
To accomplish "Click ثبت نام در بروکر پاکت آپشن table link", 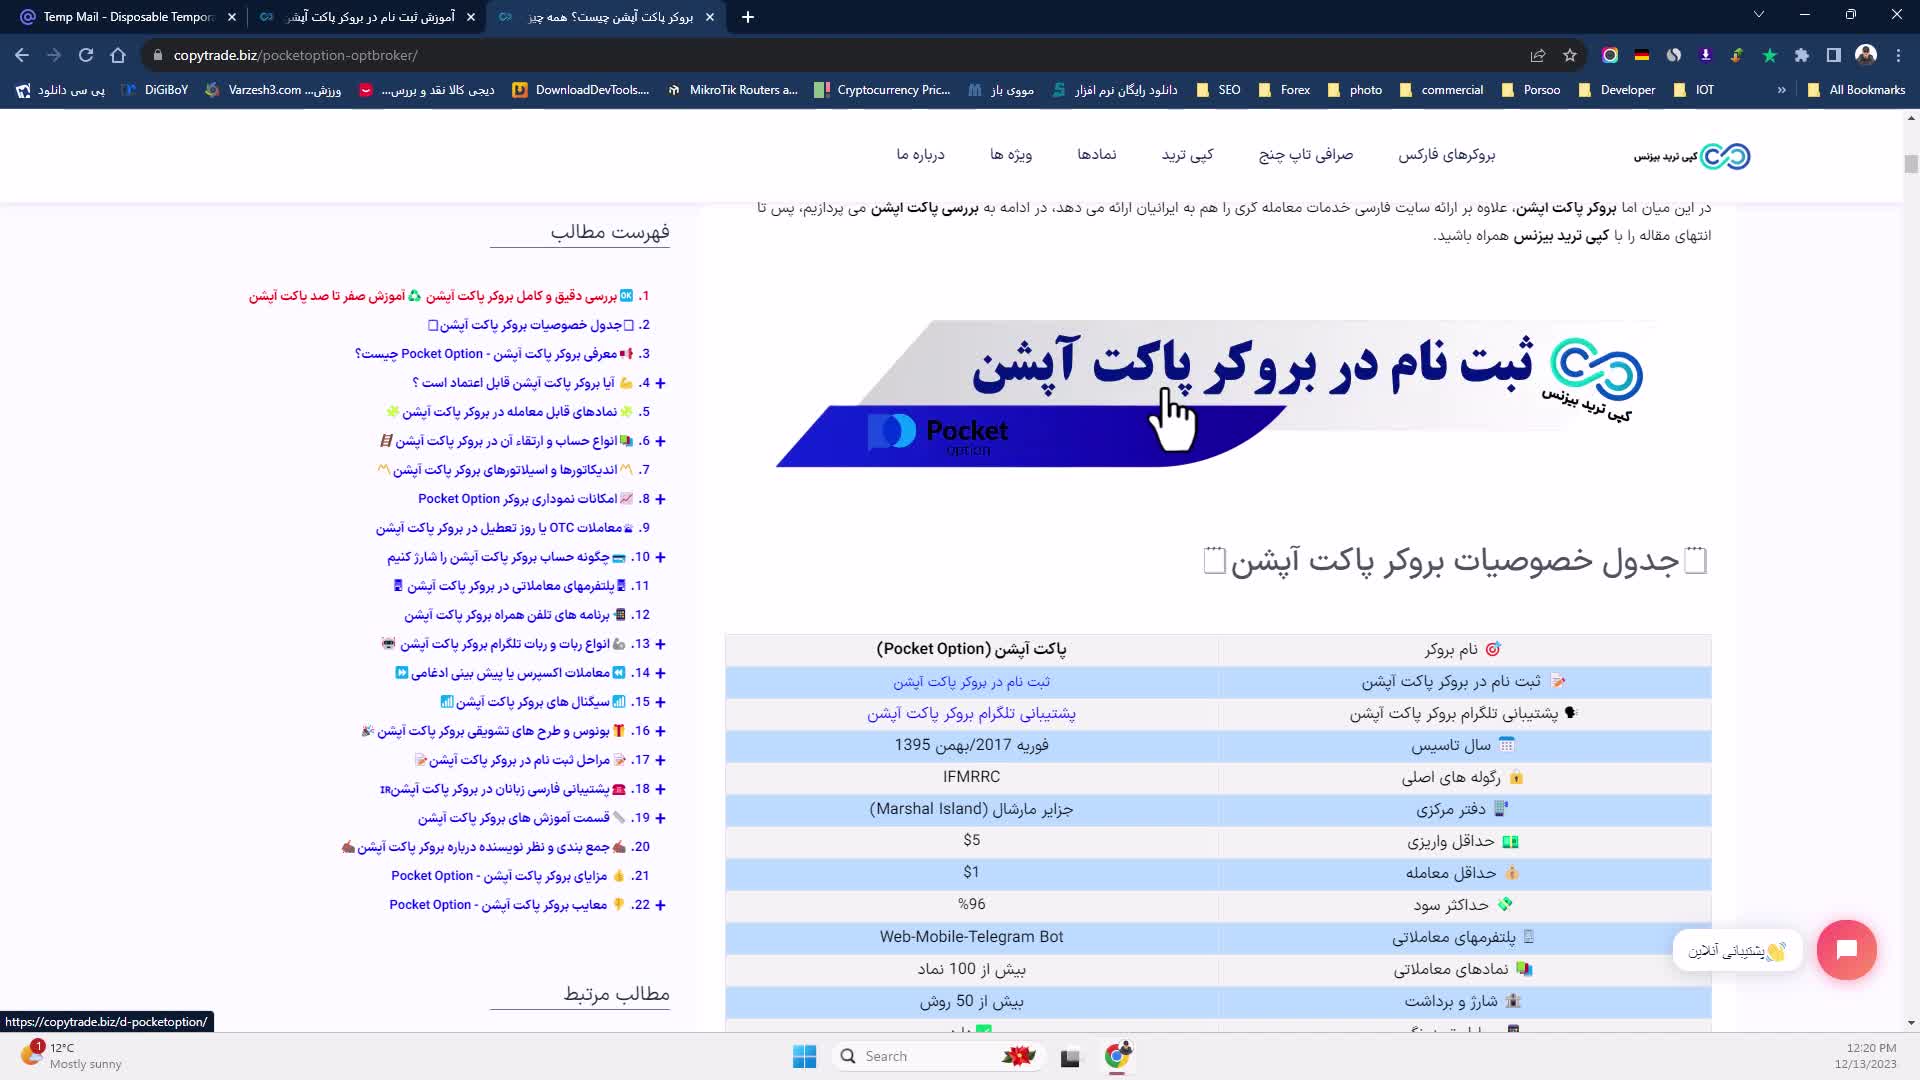I will tap(971, 682).
